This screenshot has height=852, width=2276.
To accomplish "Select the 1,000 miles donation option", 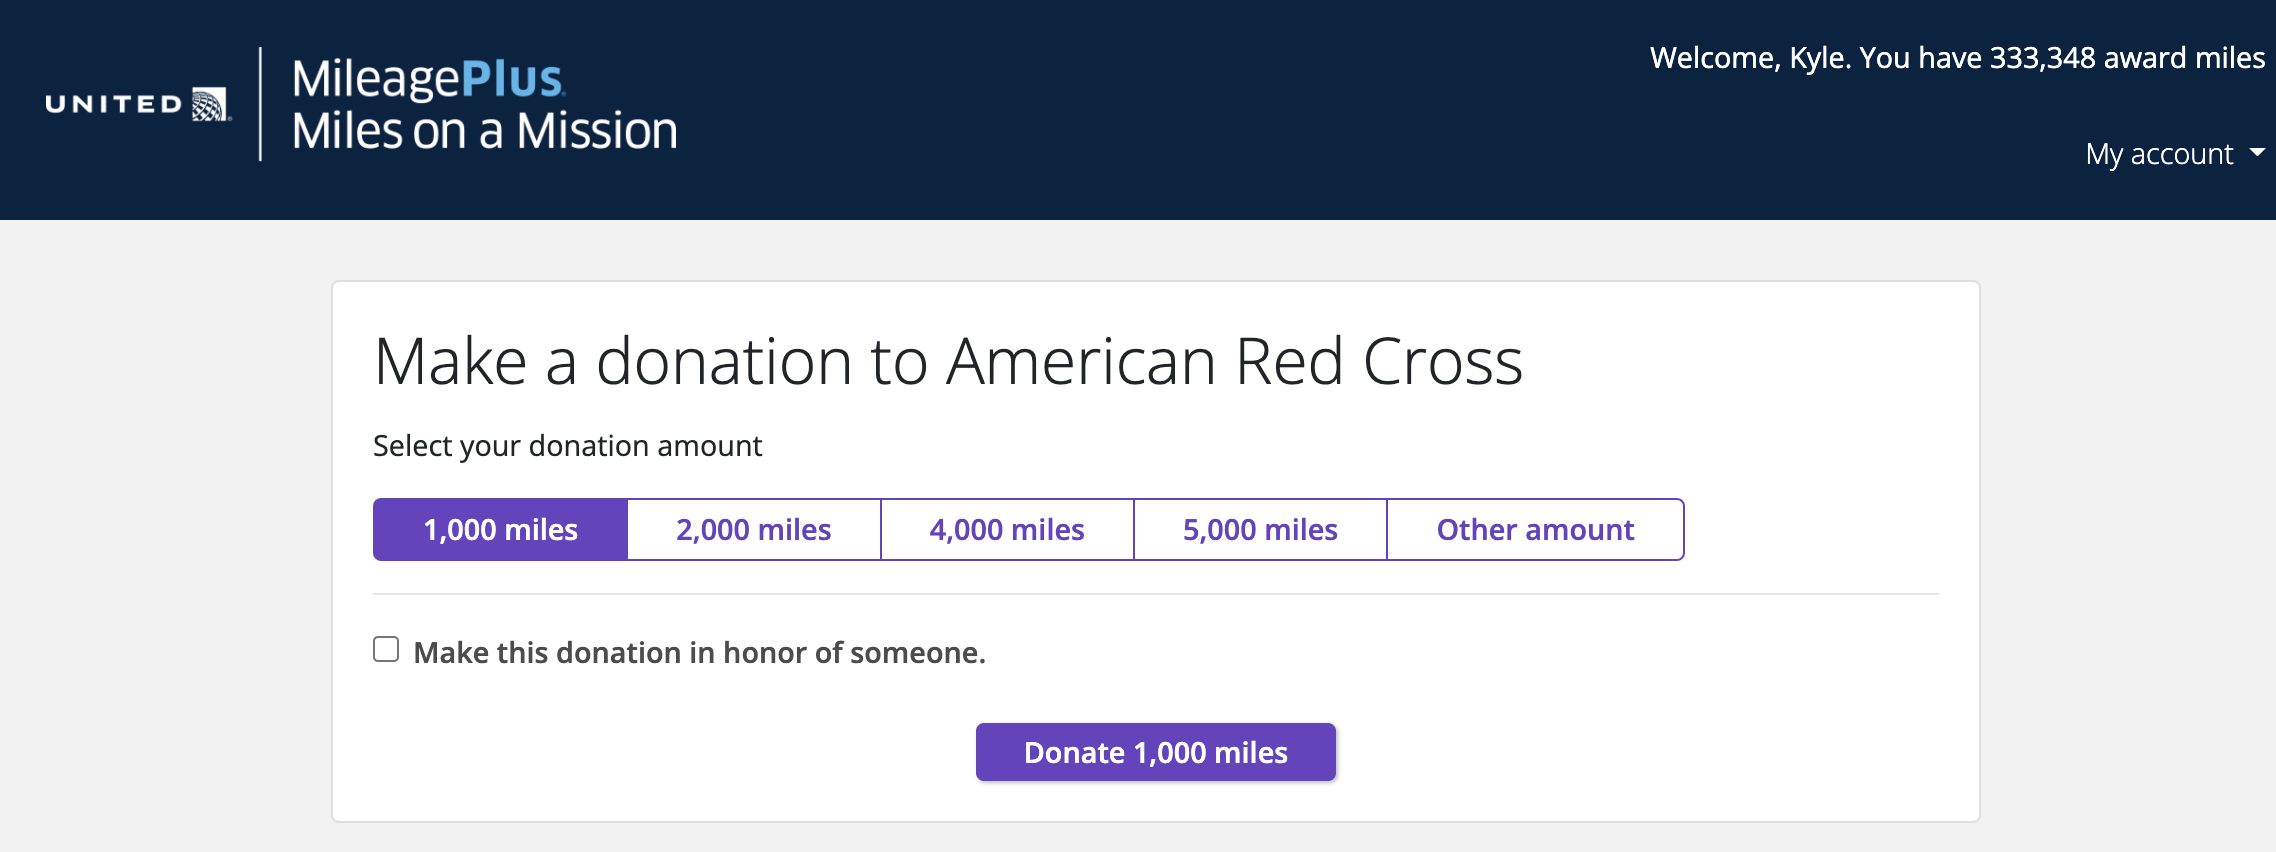I will [501, 529].
